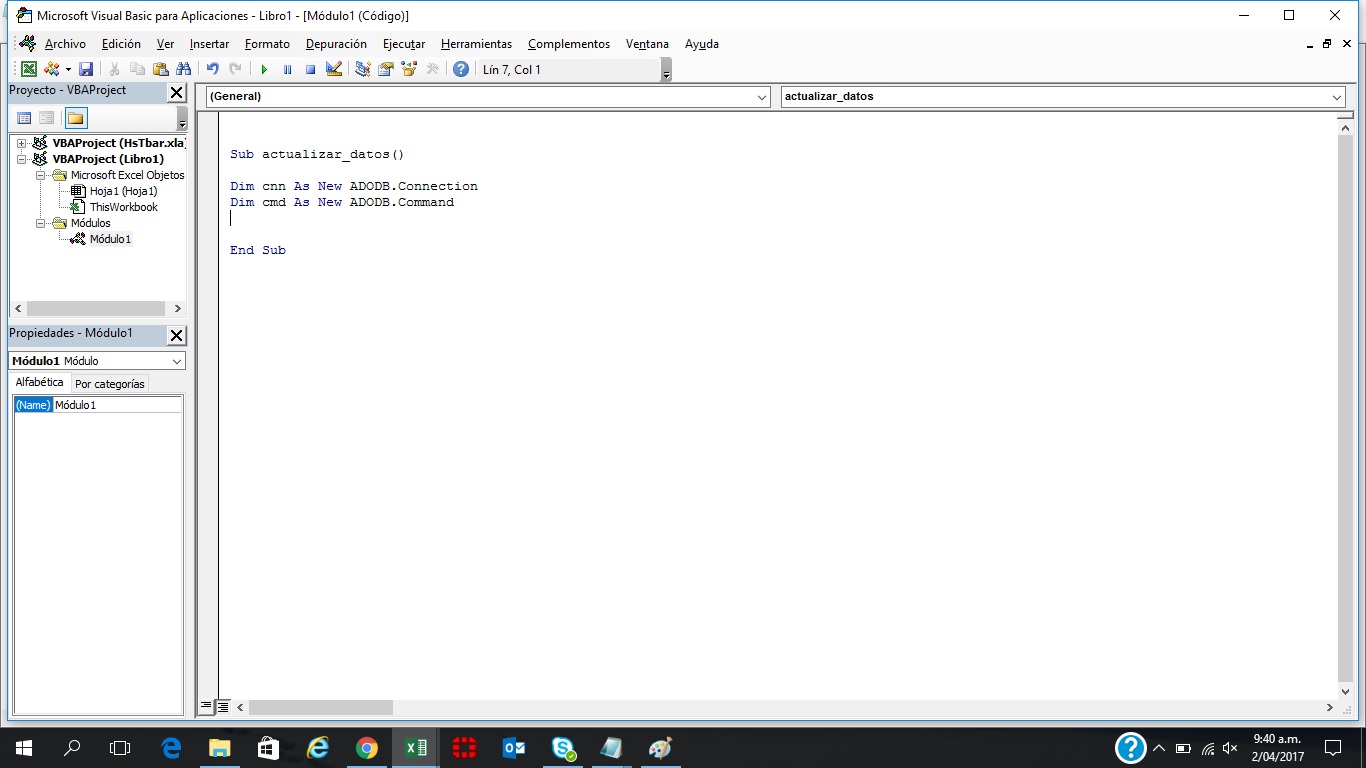
Task: Stop execution using the Reset icon
Action: click(311, 68)
